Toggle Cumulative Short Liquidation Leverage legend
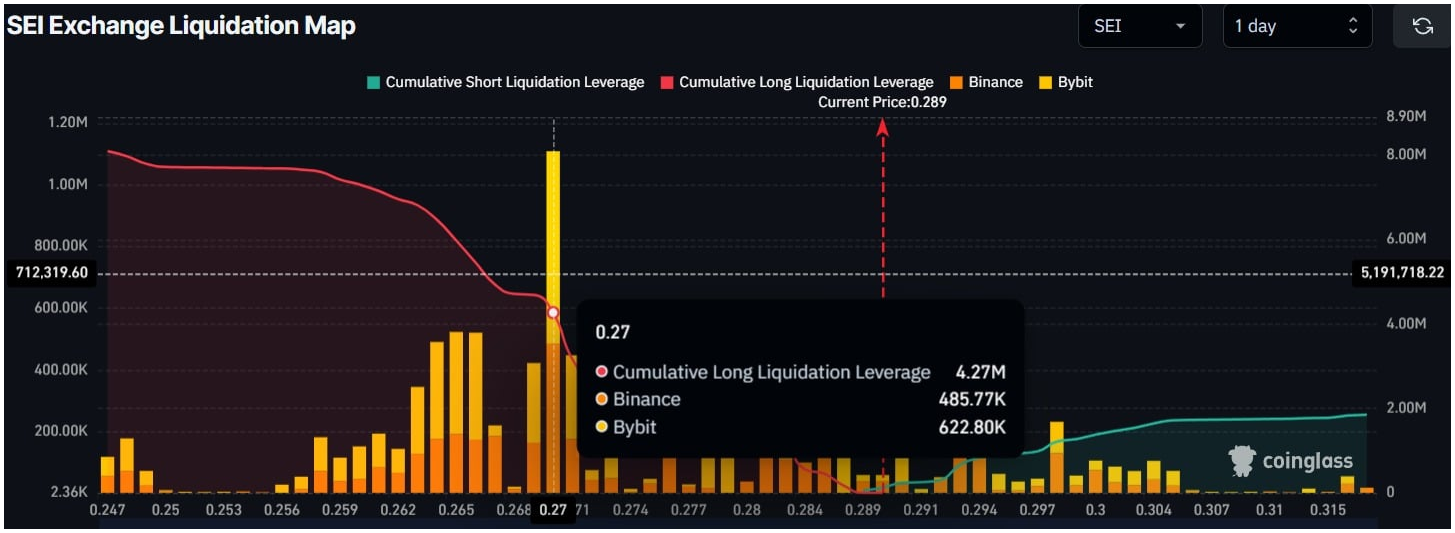This screenshot has height=533, width=1455. coord(514,82)
